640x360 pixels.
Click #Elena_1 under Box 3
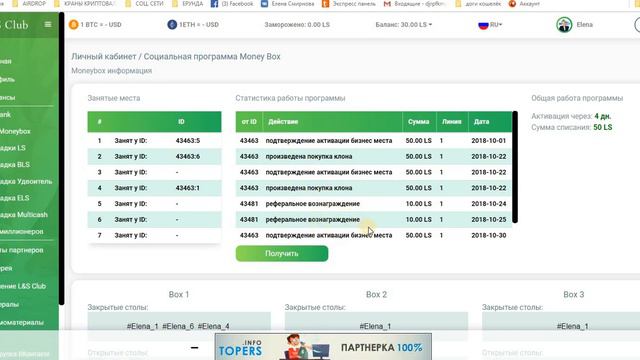[573, 326]
